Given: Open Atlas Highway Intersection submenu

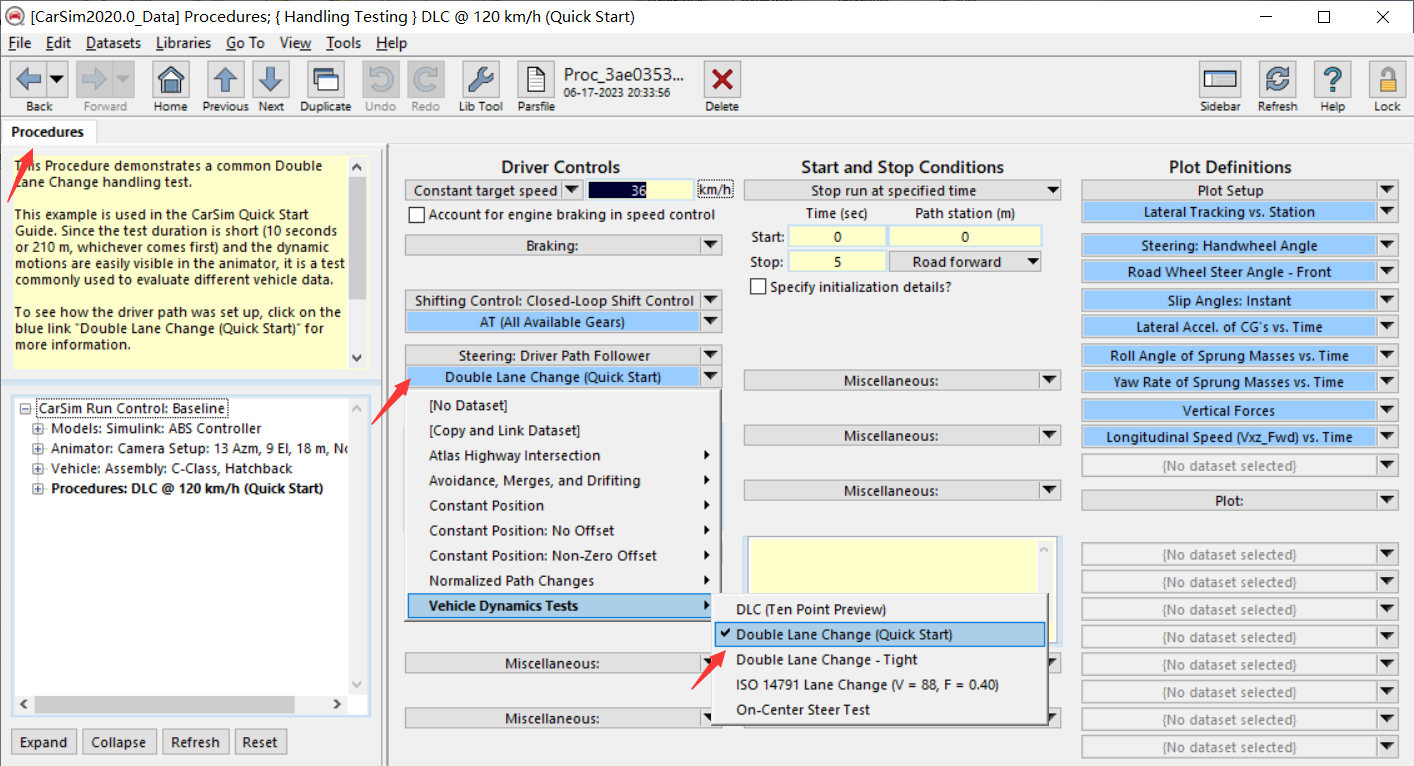Looking at the screenshot, I should (x=562, y=455).
